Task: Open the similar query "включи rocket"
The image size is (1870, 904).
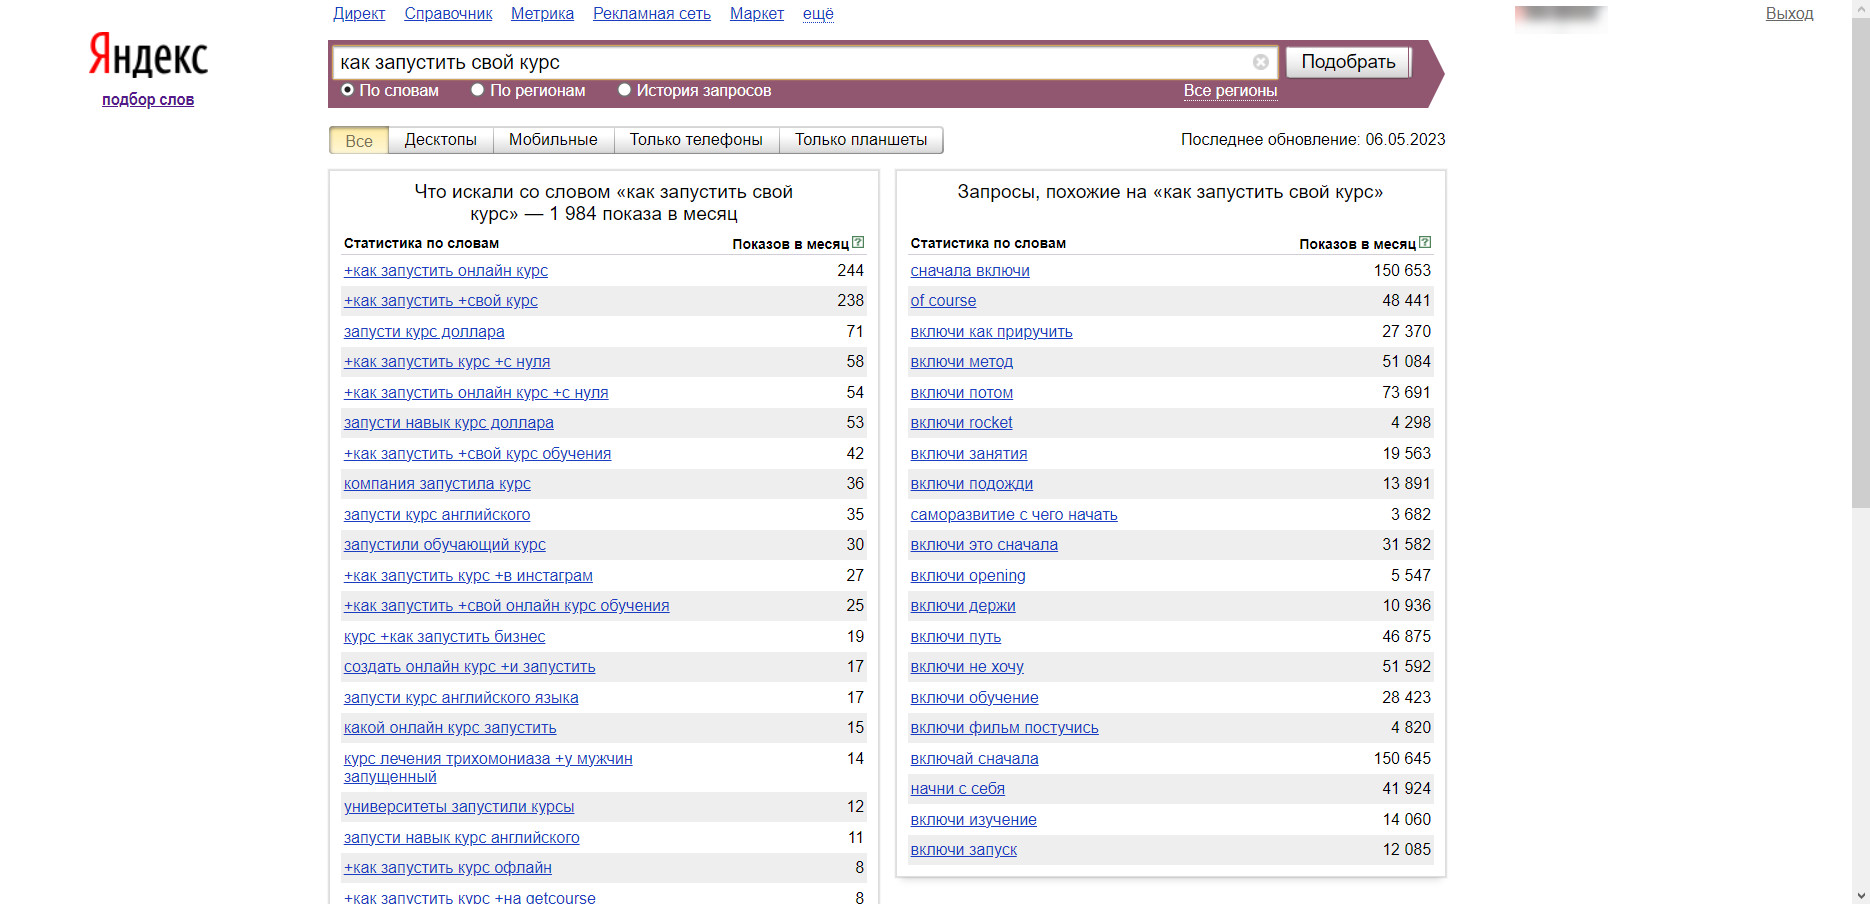Action: pyautogui.click(x=961, y=423)
